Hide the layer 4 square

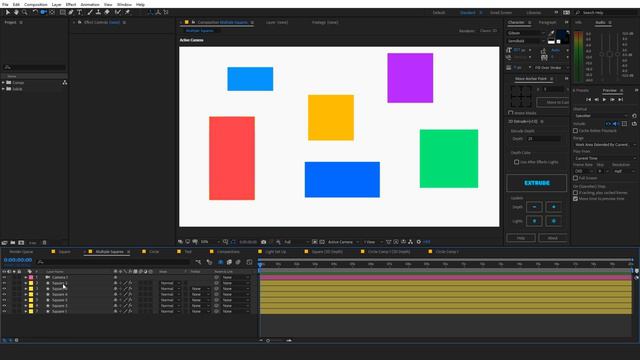[x=4, y=294]
